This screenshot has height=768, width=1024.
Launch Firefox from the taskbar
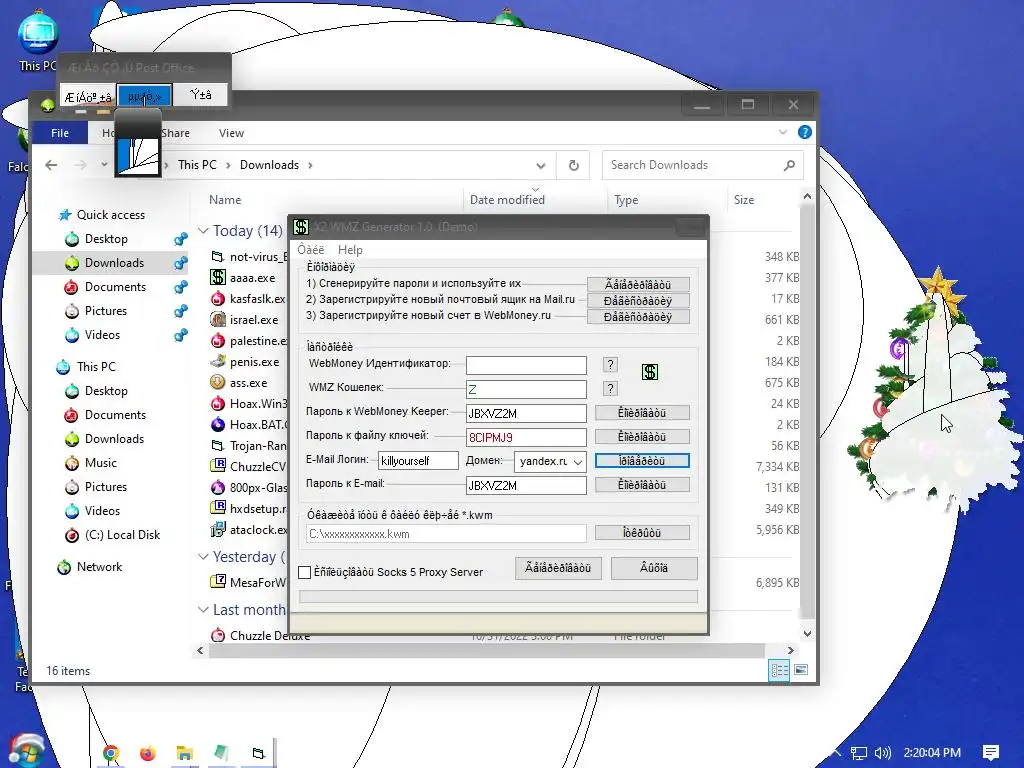click(x=148, y=754)
